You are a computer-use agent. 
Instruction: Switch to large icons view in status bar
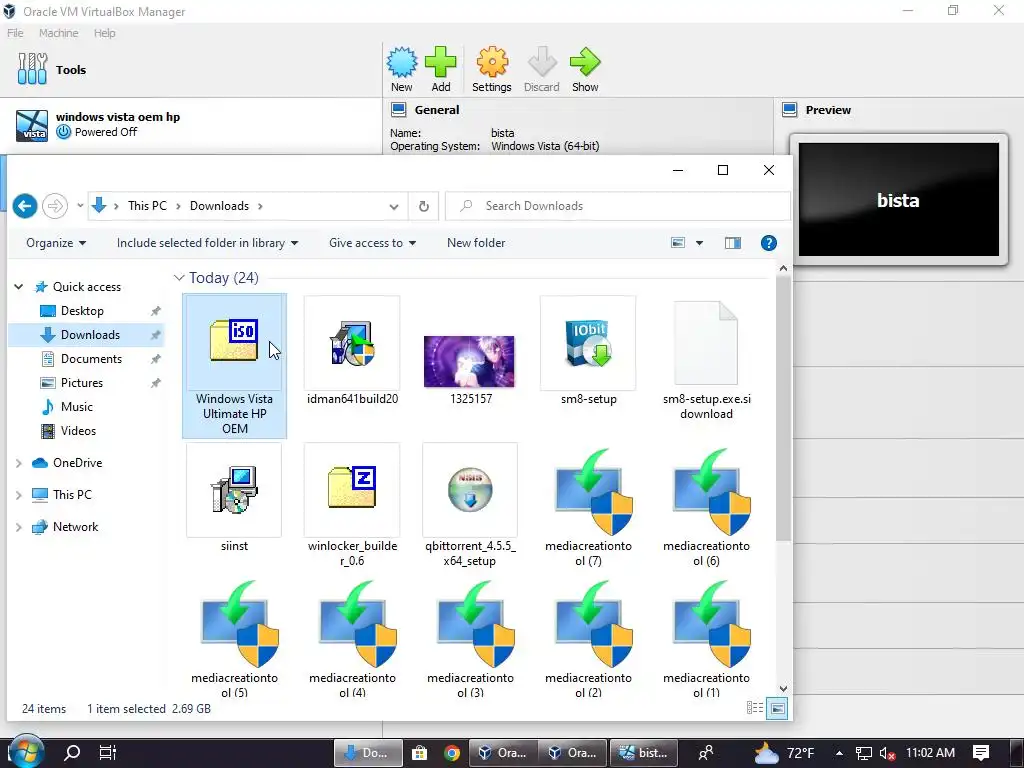click(776, 708)
